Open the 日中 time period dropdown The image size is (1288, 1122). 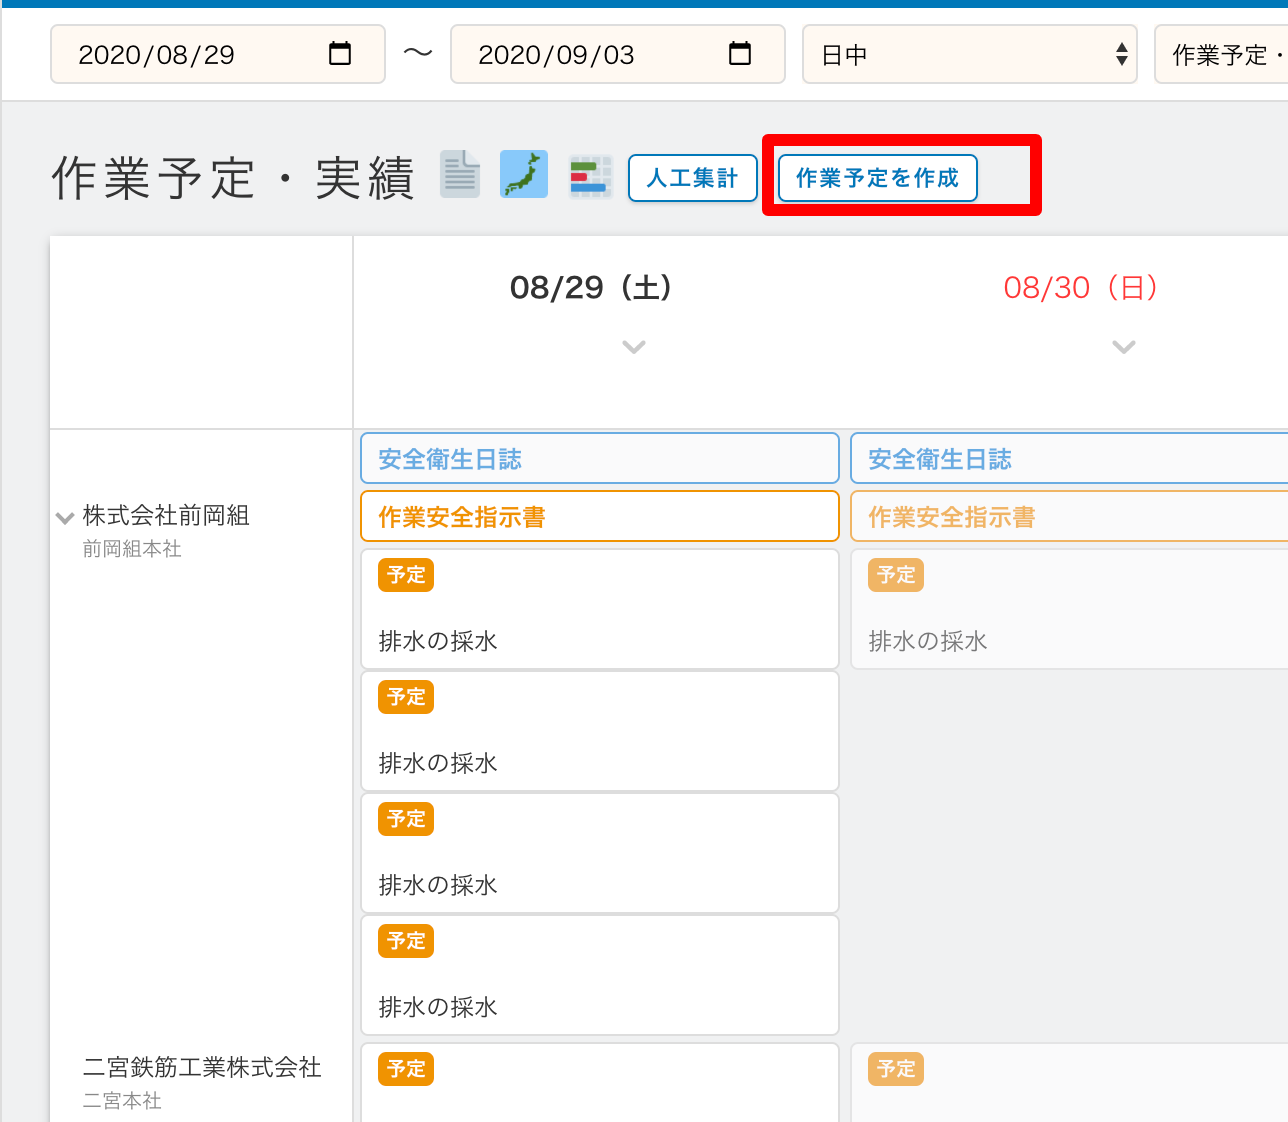pyautogui.click(x=969, y=54)
